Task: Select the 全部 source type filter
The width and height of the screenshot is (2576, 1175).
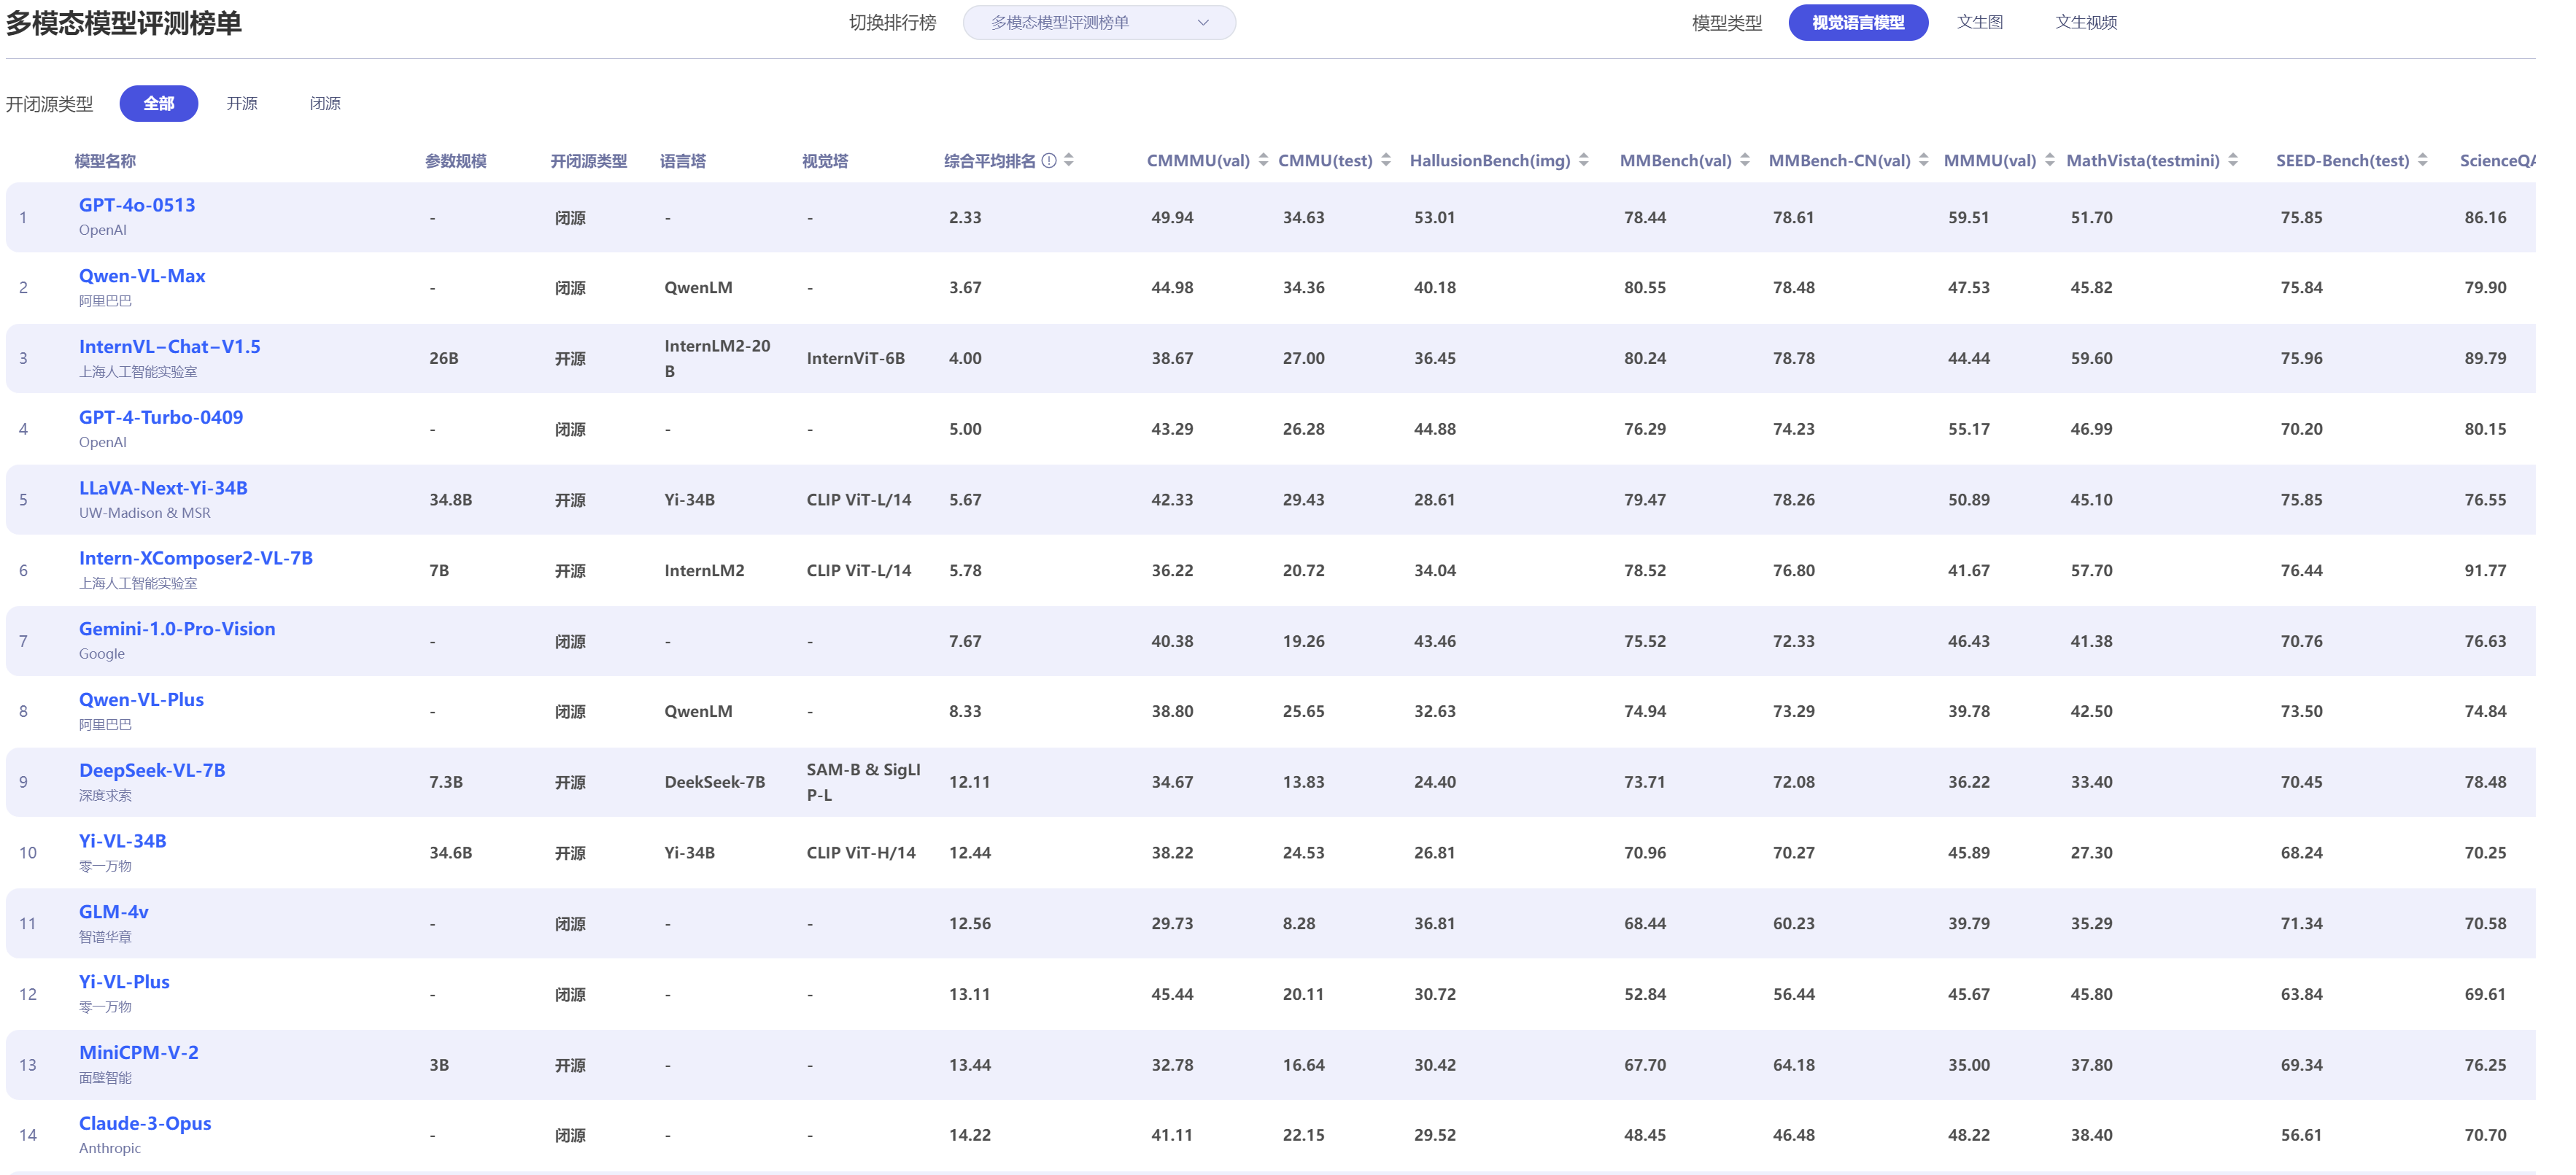Action: pyautogui.click(x=159, y=104)
